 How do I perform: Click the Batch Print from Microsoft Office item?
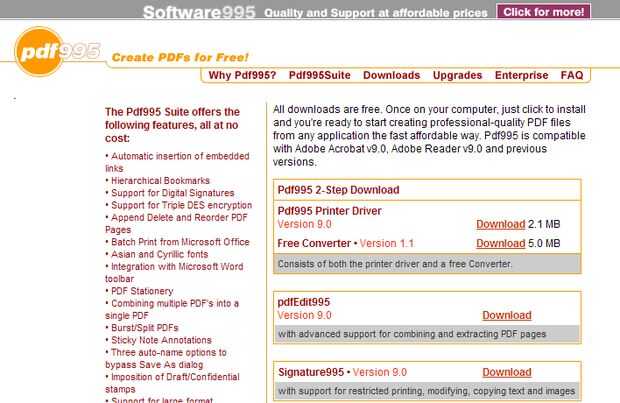[x=178, y=242]
